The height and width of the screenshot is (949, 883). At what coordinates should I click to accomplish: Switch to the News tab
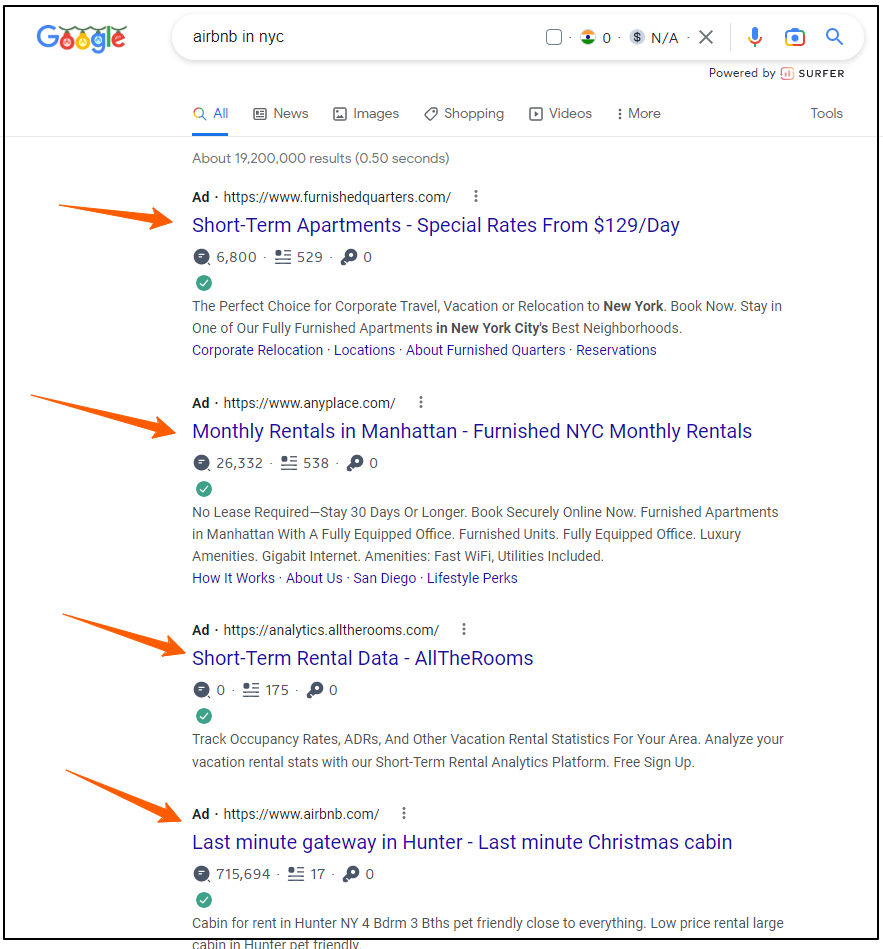281,114
